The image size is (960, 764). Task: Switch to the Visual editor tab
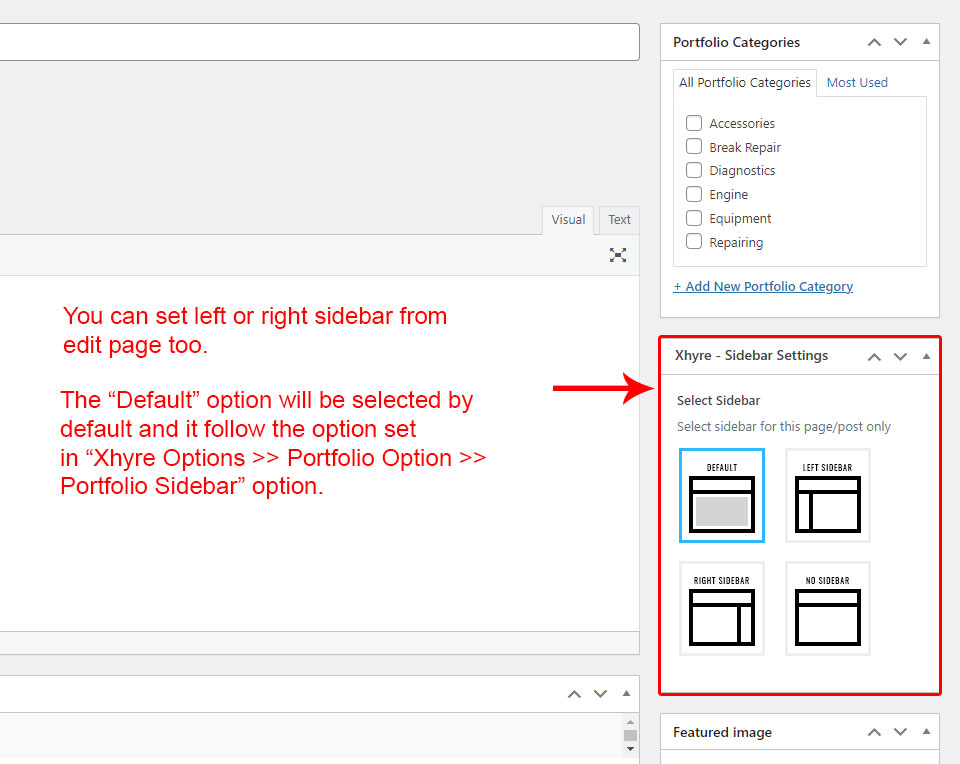[x=568, y=220]
